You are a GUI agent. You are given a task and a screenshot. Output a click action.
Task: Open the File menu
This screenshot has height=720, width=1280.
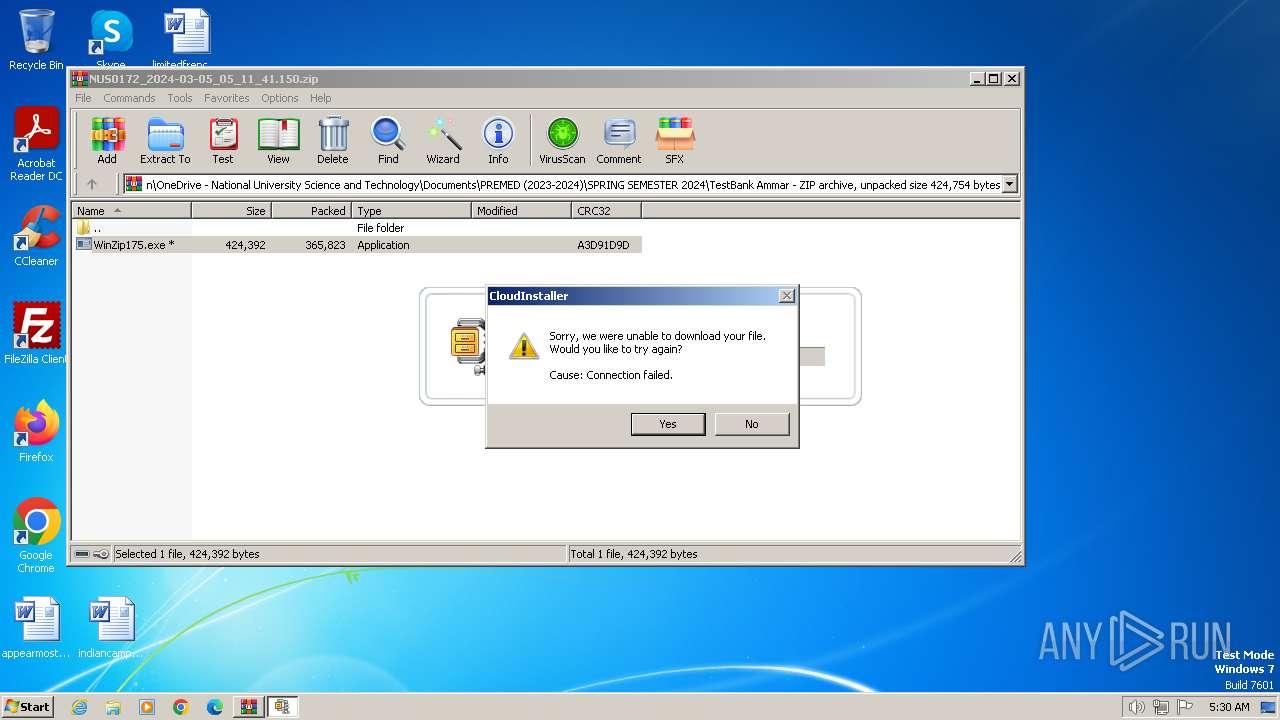point(83,98)
